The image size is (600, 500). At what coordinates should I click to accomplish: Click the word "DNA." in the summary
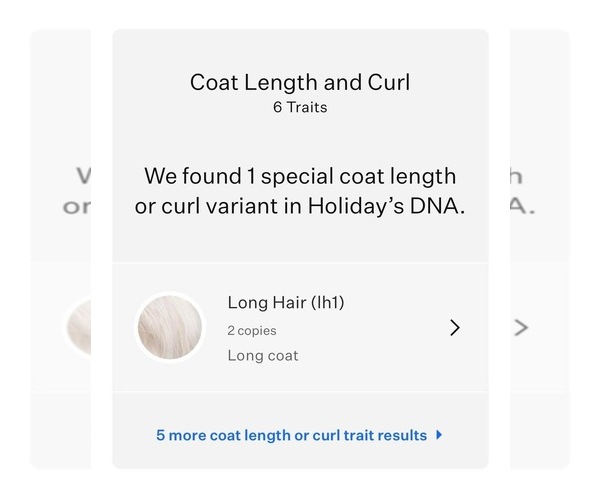tap(439, 207)
